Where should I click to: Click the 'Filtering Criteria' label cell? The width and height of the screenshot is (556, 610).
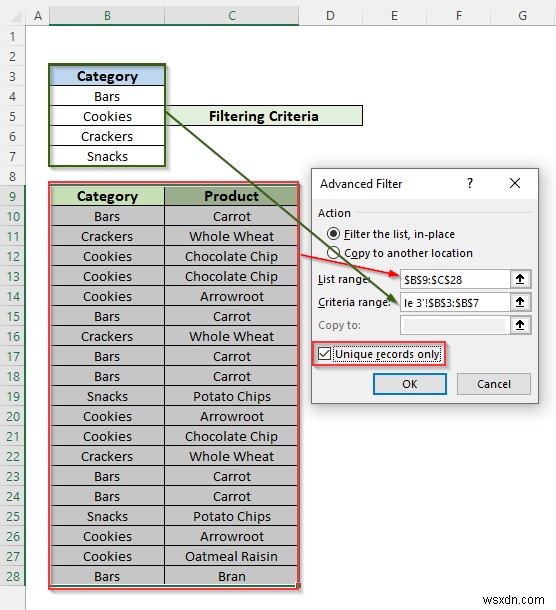tap(264, 116)
